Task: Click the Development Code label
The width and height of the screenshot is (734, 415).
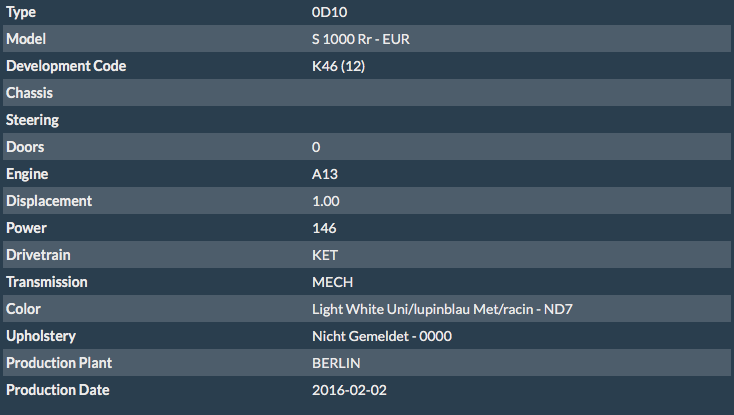Action: tap(66, 66)
